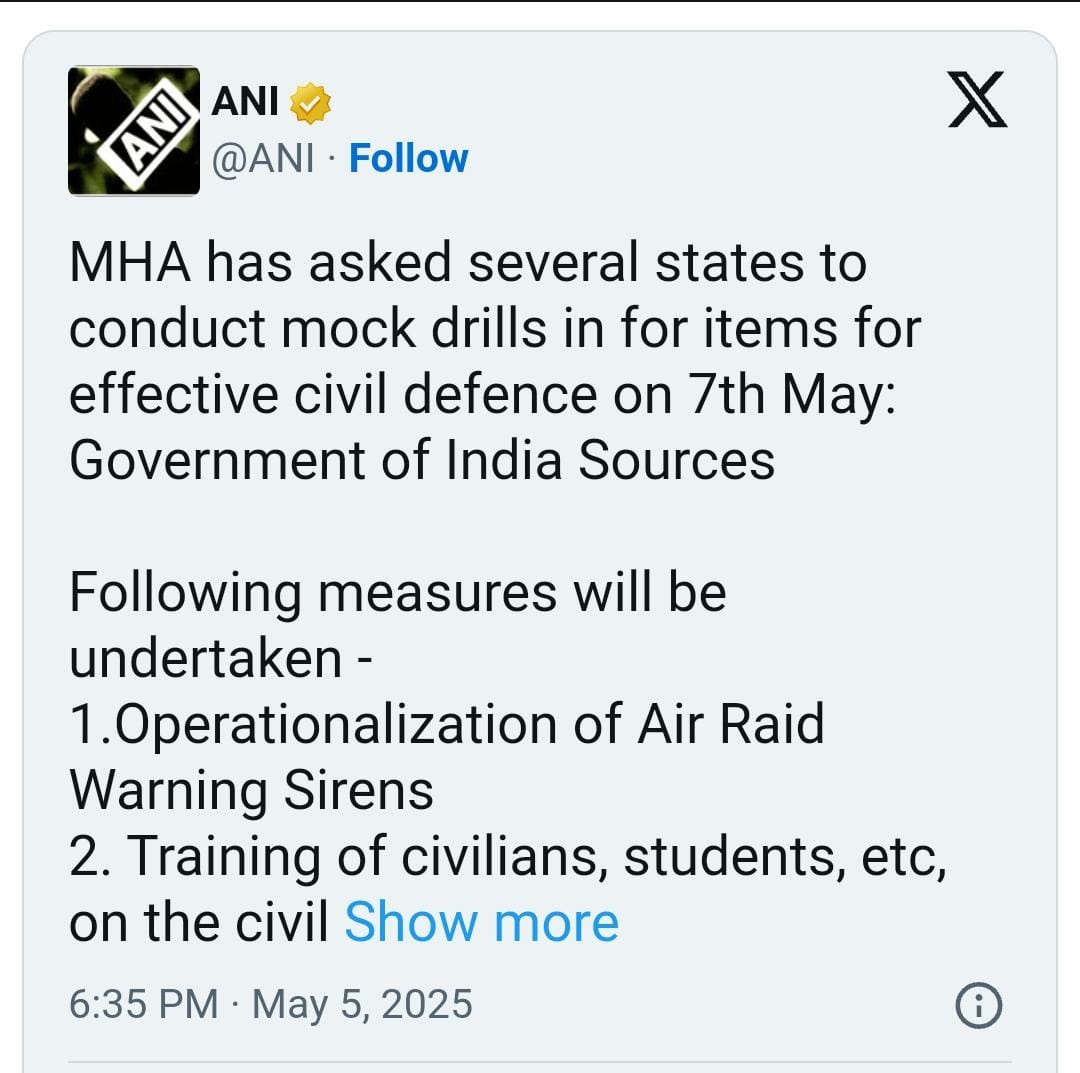
Task: Click the "Warning Sirens" line
Action: [x=251, y=791]
